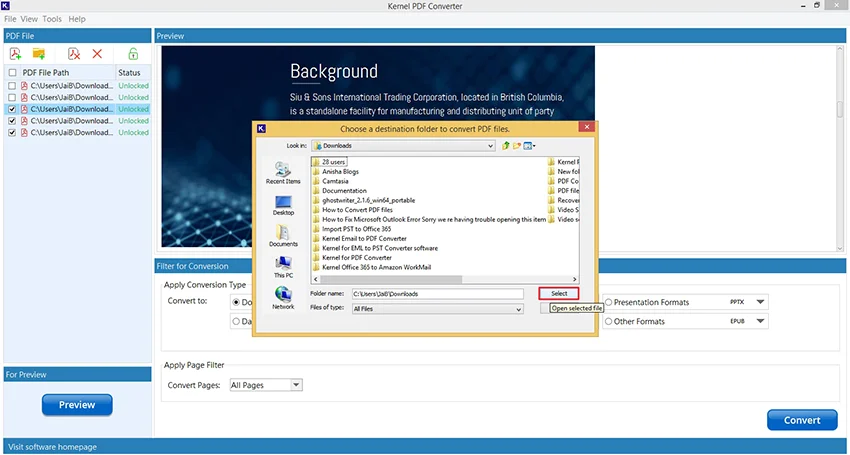Select the 'Kernel for PDF Converter' folder
The height and width of the screenshot is (455, 850).
[352, 258]
